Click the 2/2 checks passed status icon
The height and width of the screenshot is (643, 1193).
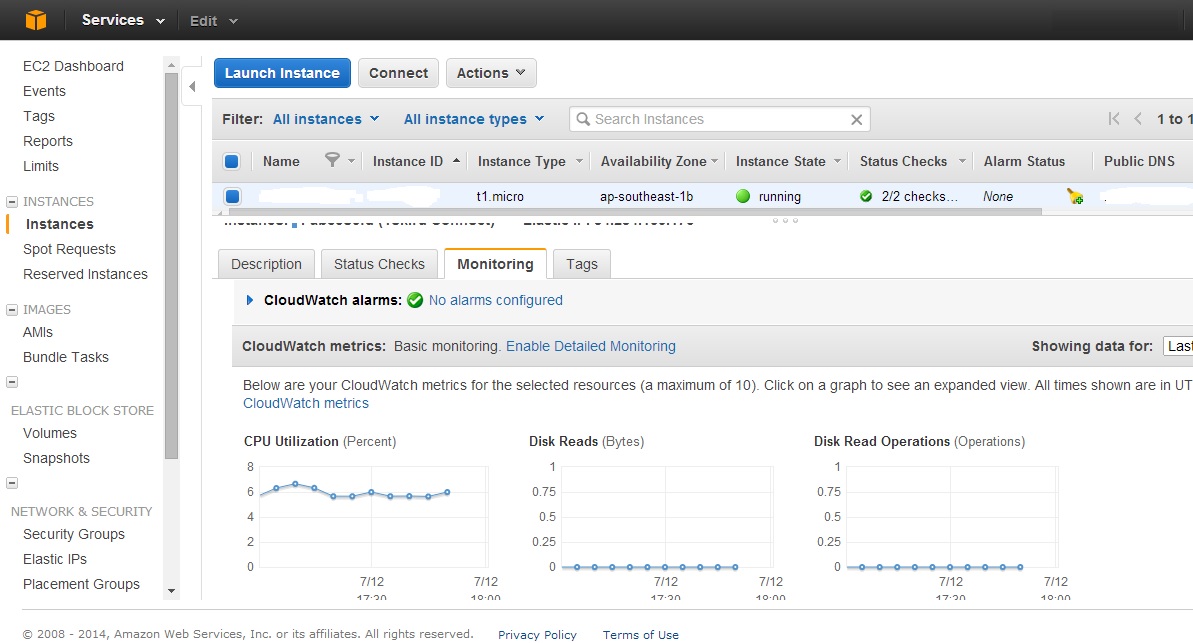coord(865,196)
